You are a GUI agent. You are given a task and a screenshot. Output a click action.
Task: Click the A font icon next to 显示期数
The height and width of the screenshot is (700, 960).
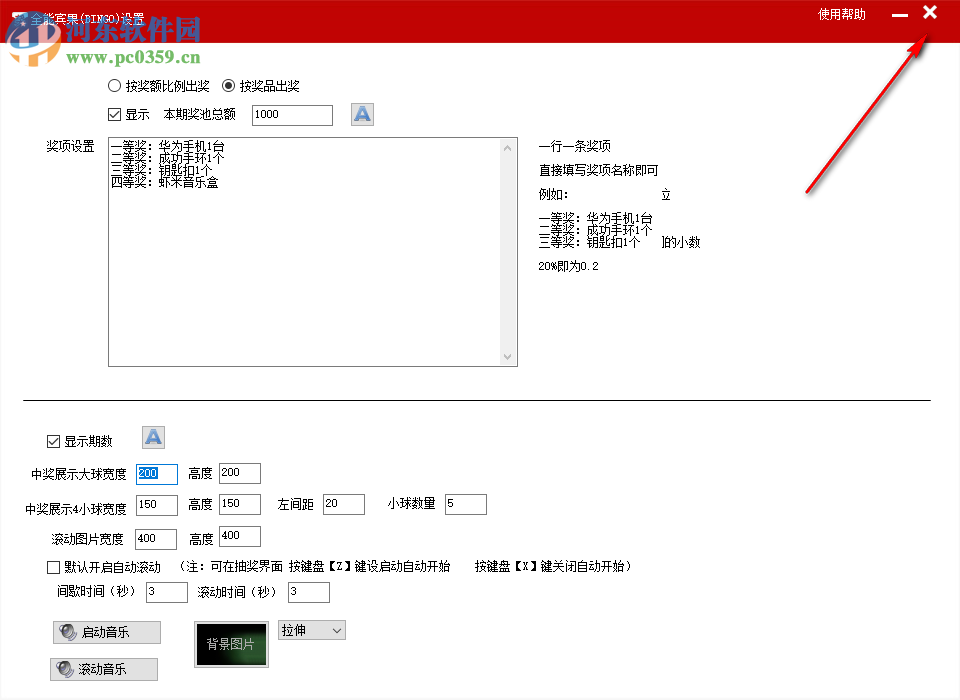click(152, 437)
